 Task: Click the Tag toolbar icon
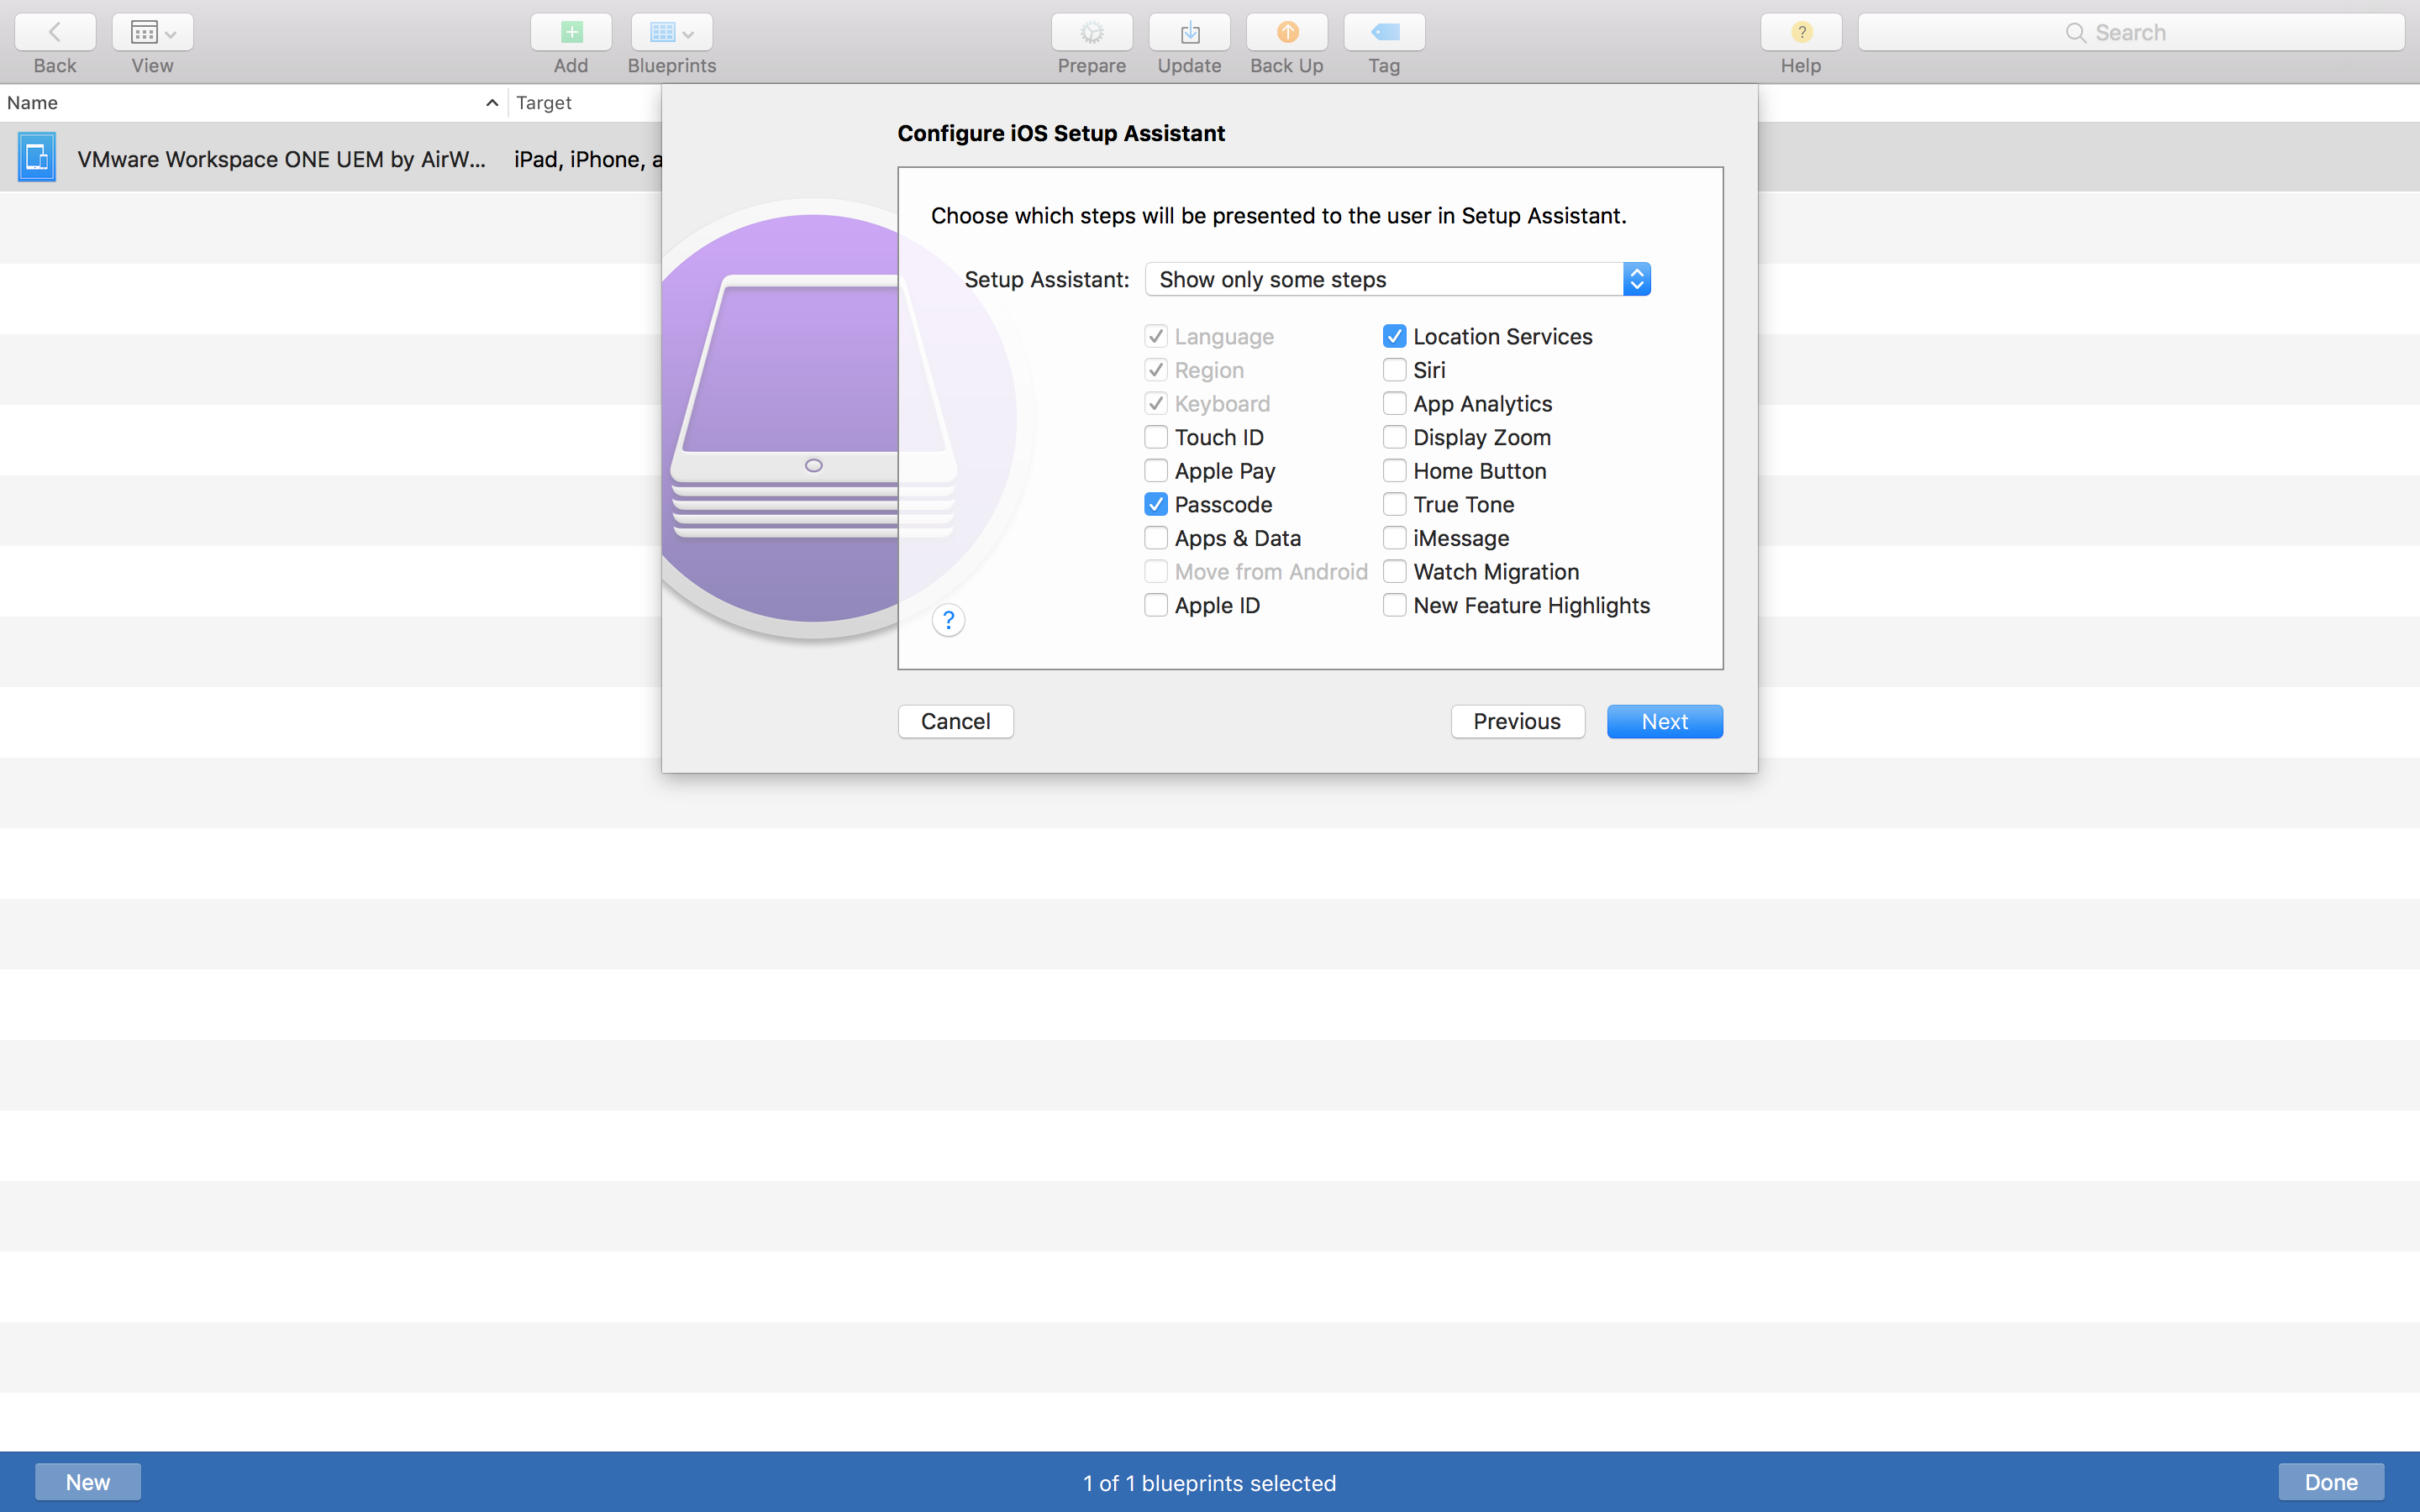1384,32
